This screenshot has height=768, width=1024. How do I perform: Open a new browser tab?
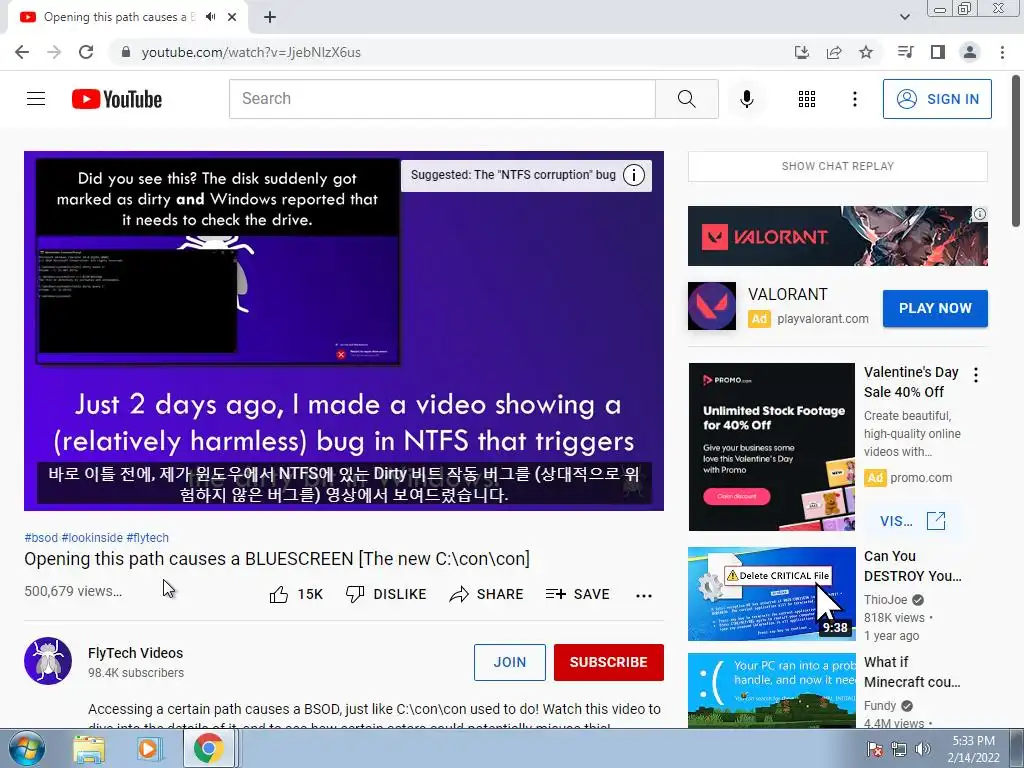click(x=270, y=17)
